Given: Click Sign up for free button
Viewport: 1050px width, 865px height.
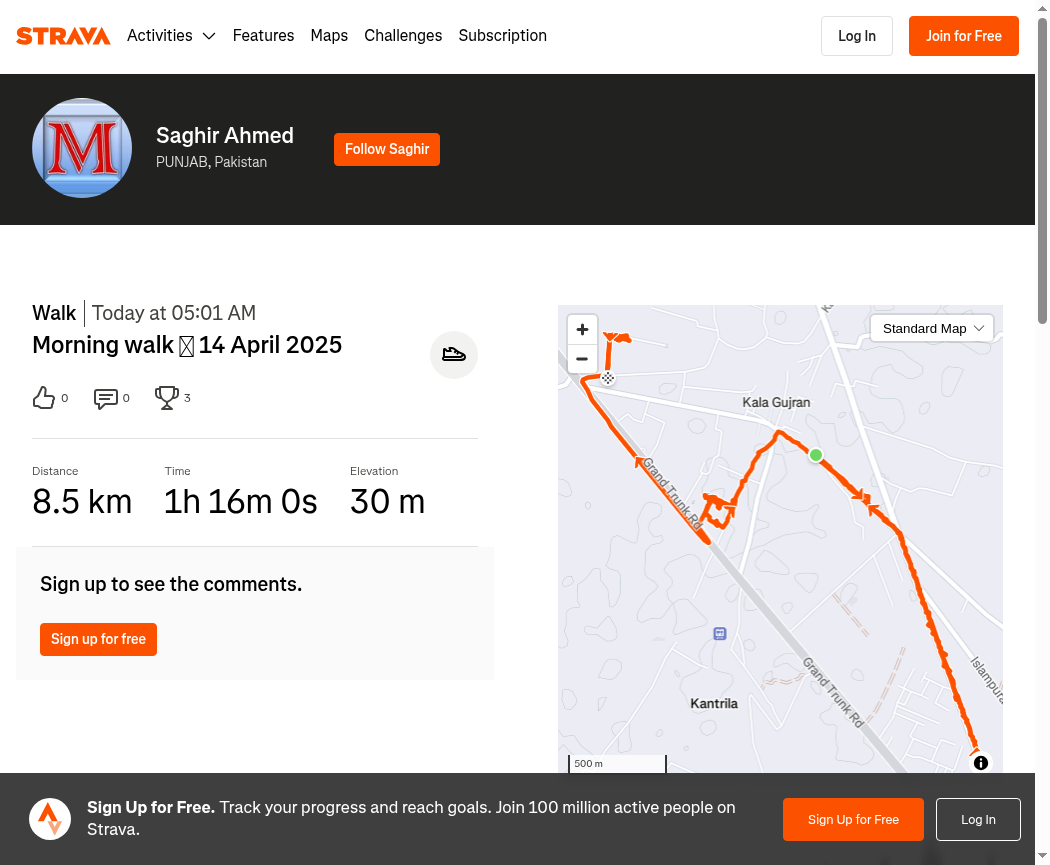Looking at the screenshot, I should click(x=98, y=639).
